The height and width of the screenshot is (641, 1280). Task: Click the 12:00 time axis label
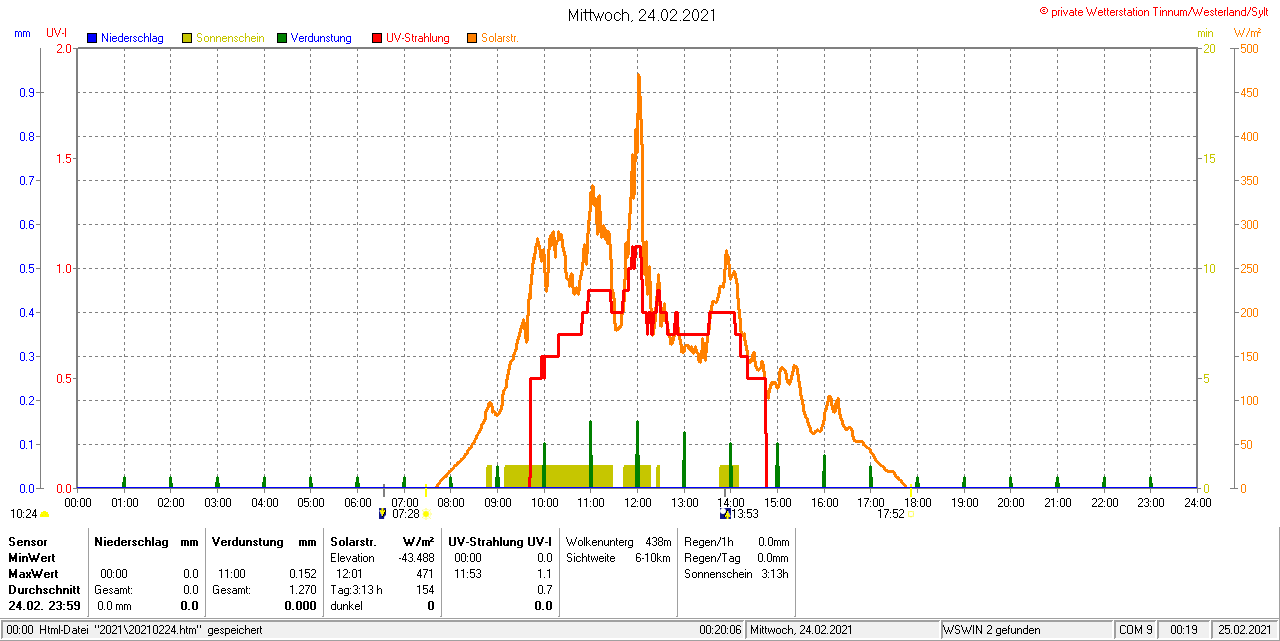pyautogui.click(x=638, y=502)
